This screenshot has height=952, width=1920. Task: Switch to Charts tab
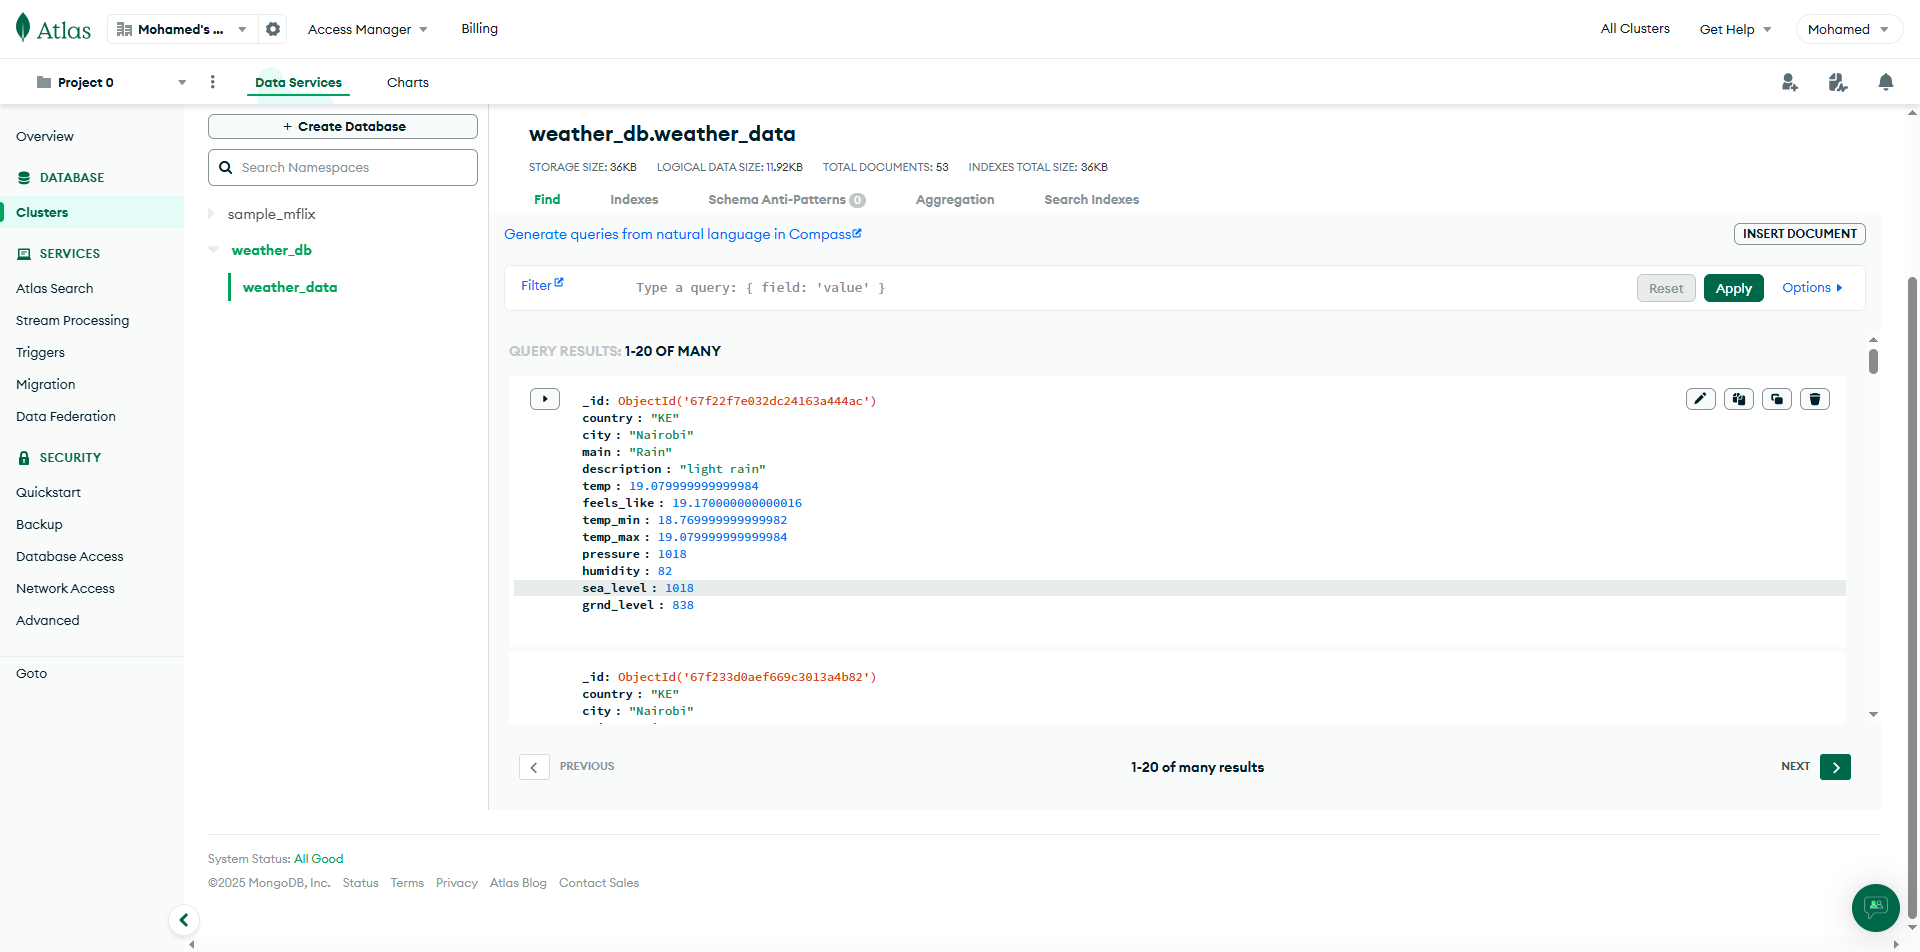[x=408, y=82]
